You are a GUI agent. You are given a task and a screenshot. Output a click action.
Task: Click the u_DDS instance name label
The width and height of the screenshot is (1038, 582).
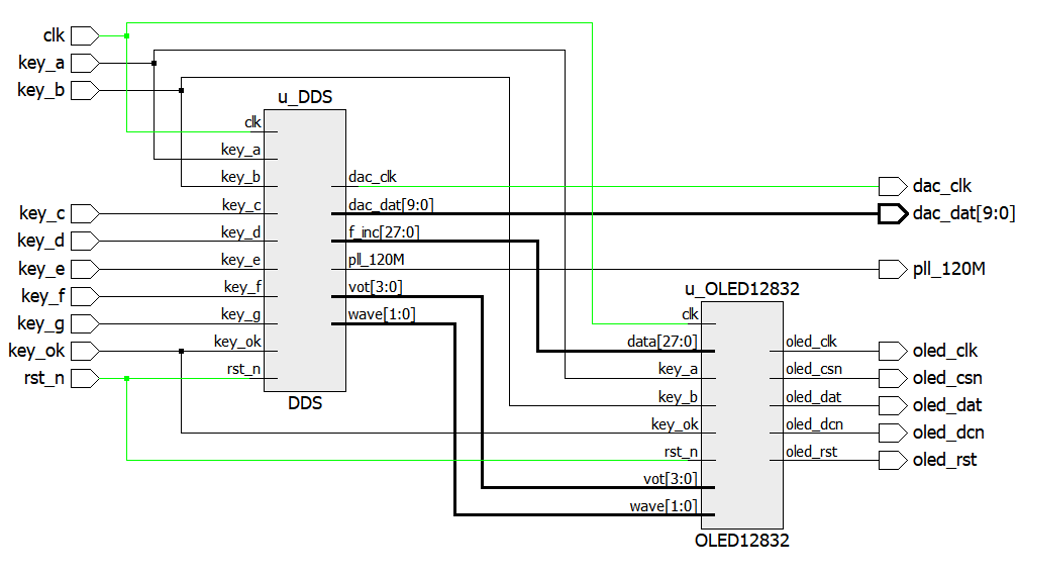(305, 97)
